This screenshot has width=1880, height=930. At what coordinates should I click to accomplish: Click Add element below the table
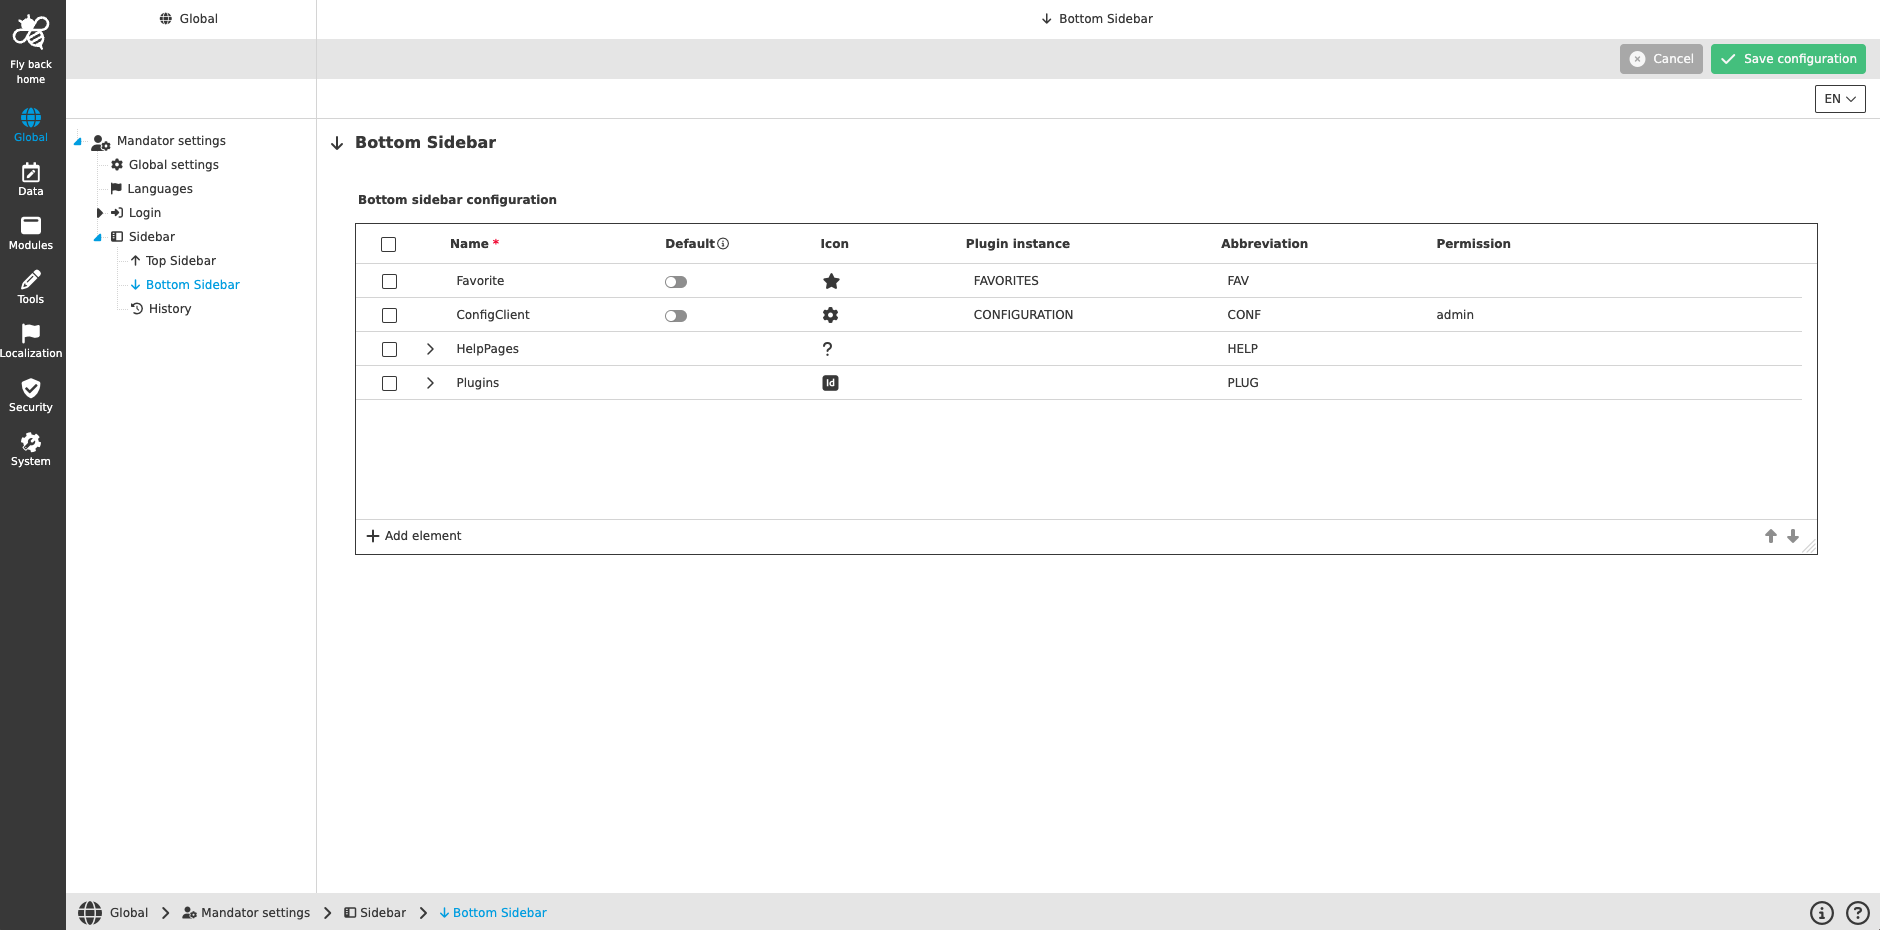click(x=414, y=536)
